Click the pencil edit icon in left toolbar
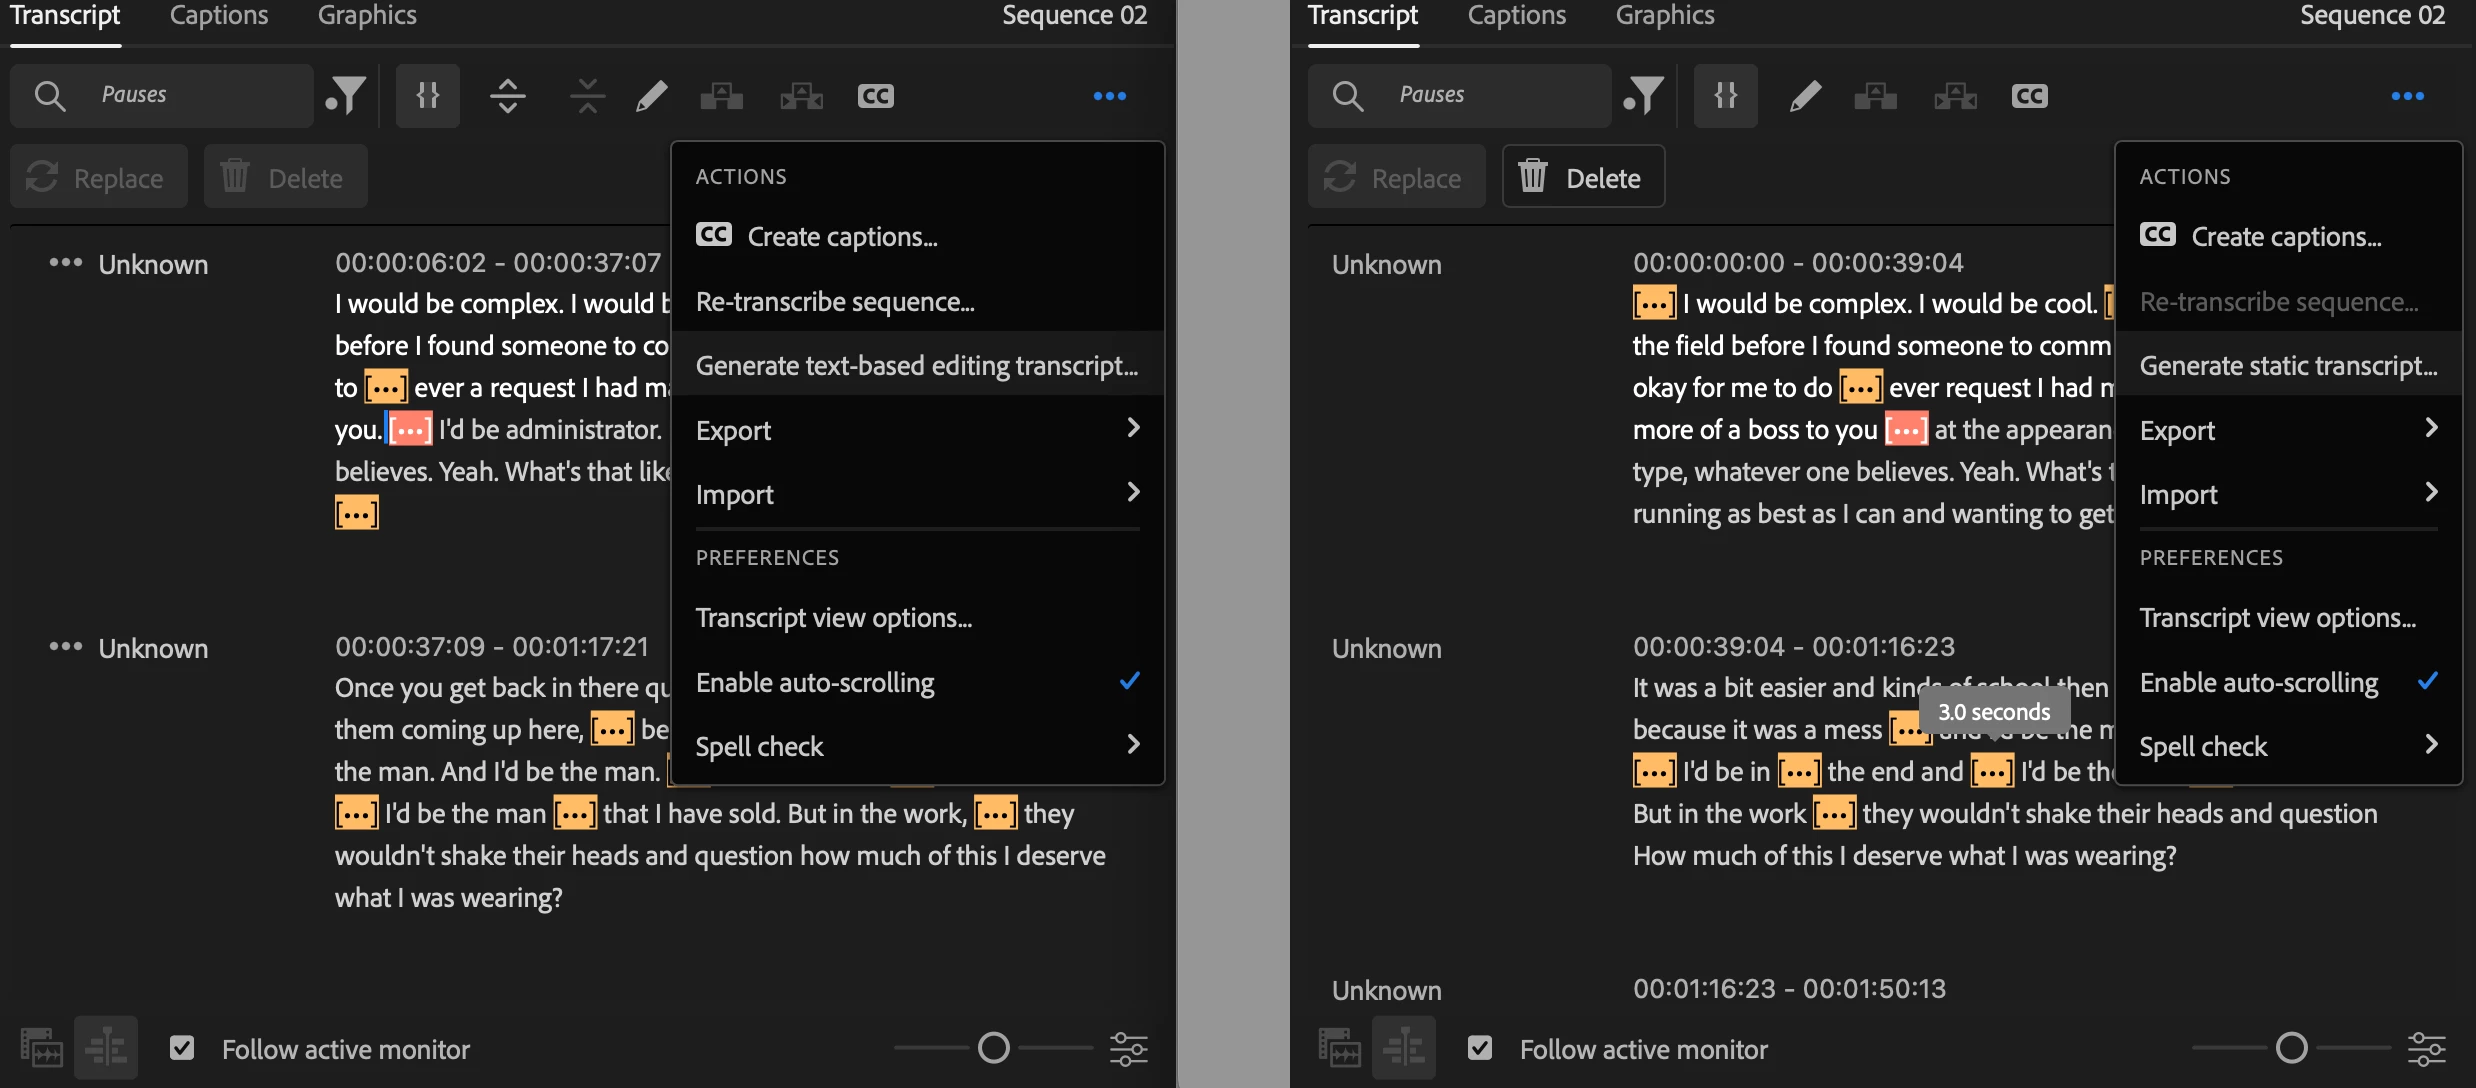This screenshot has width=2476, height=1088. (x=651, y=96)
